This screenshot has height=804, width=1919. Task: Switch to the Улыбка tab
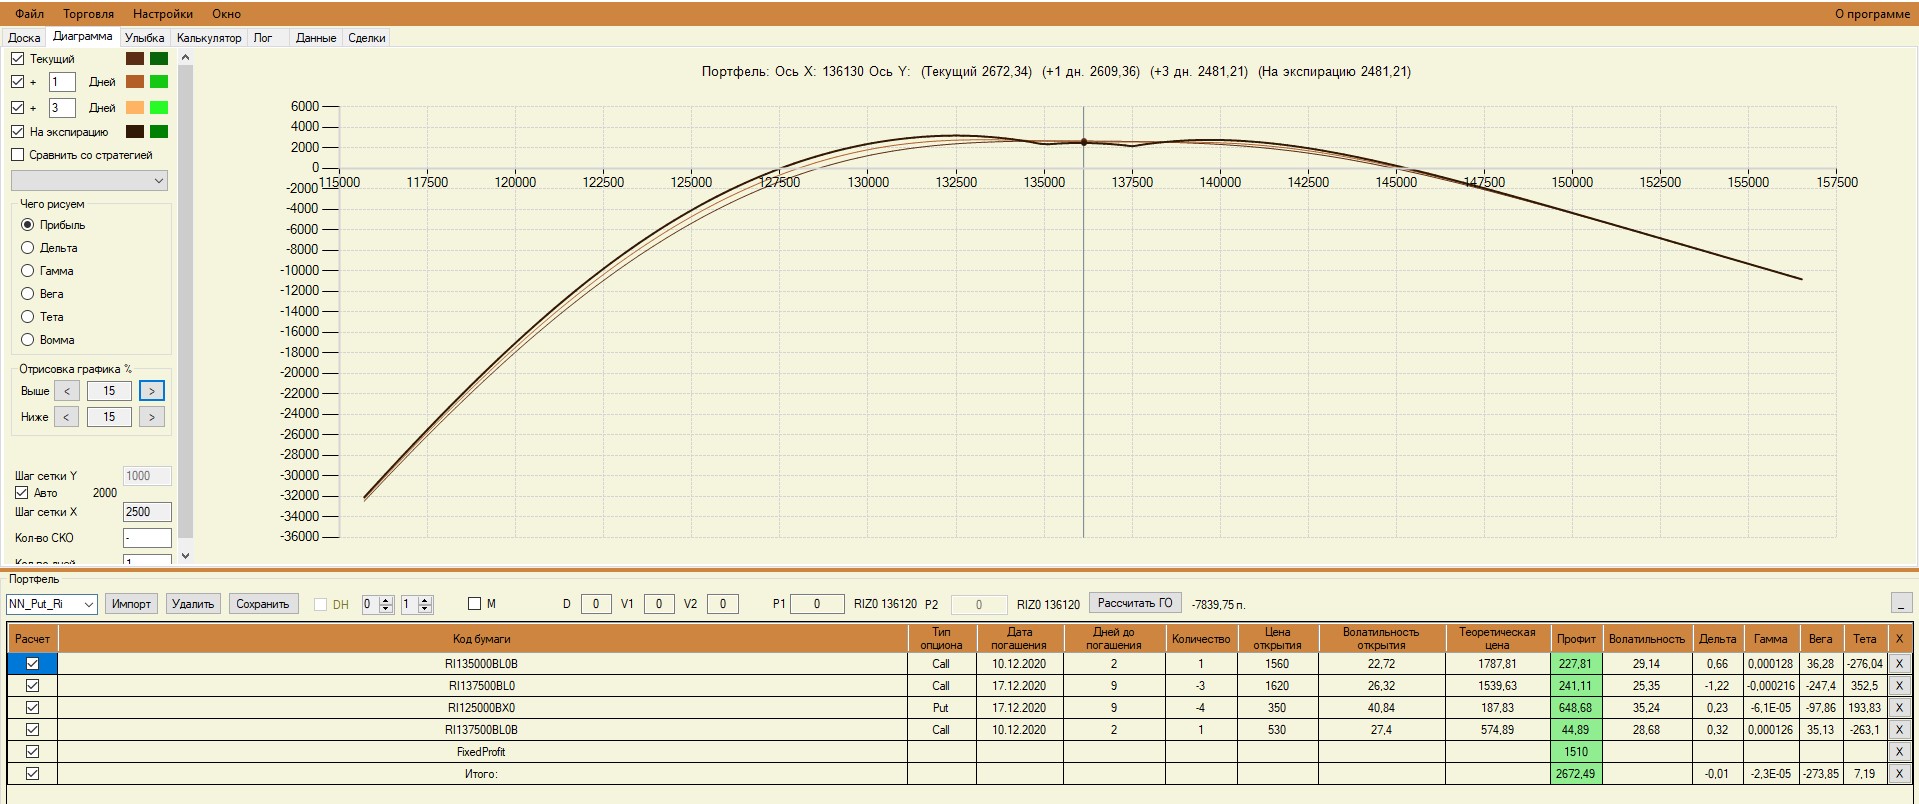pos(144,38)
